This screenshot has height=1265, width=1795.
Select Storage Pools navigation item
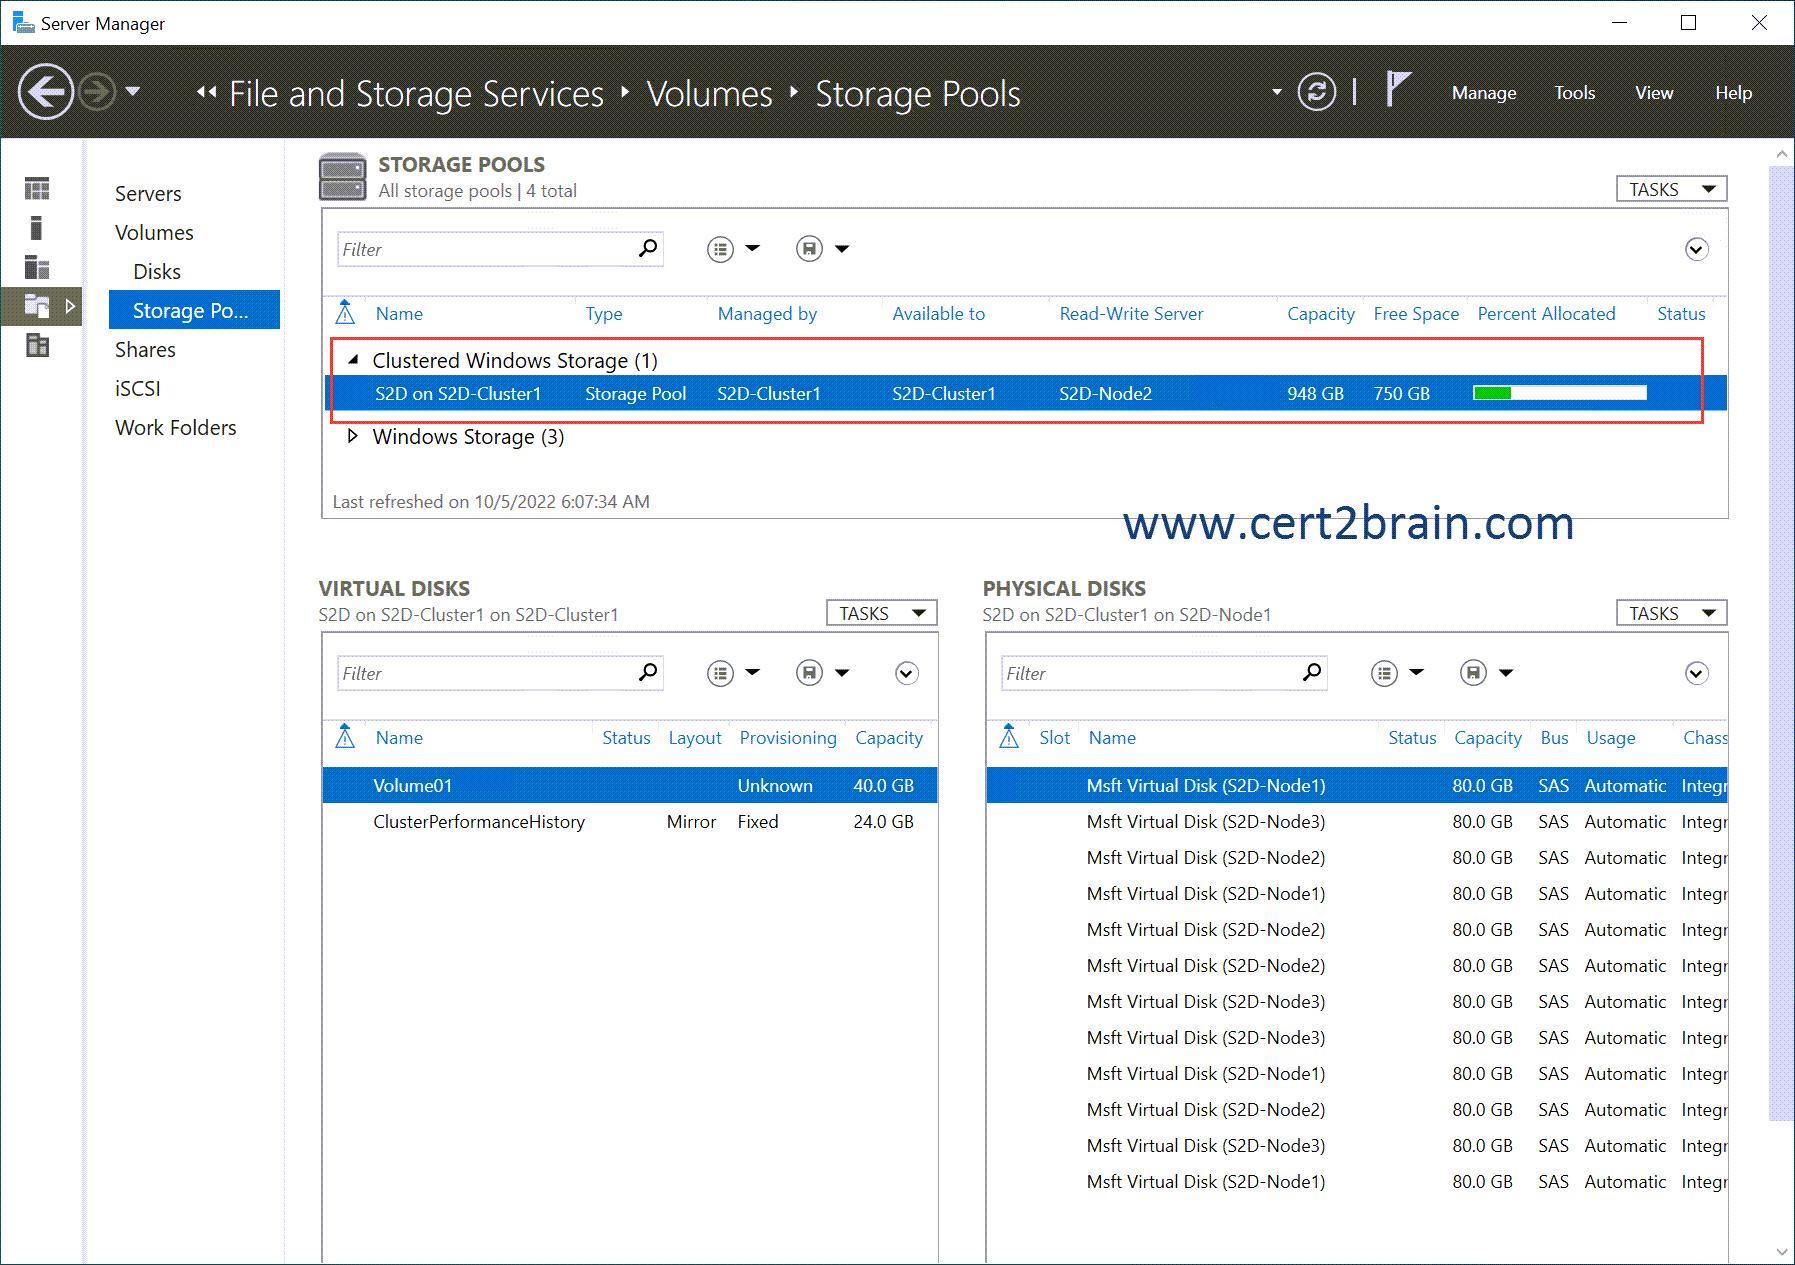pos(194,310)
